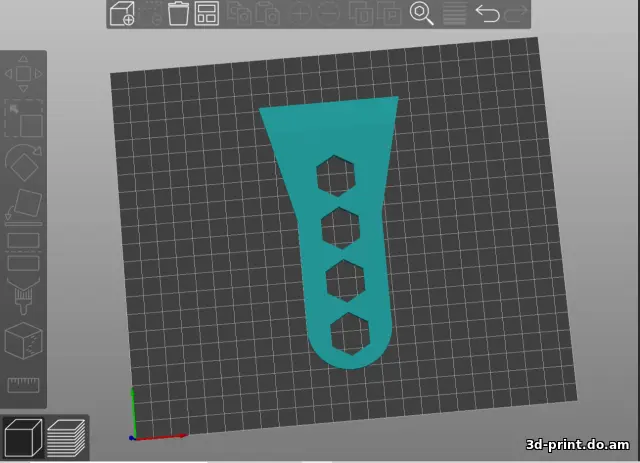Screen dimensions: 640x463
Task: Toggle variable layer height editing
Action: click(x=455, y=13)
